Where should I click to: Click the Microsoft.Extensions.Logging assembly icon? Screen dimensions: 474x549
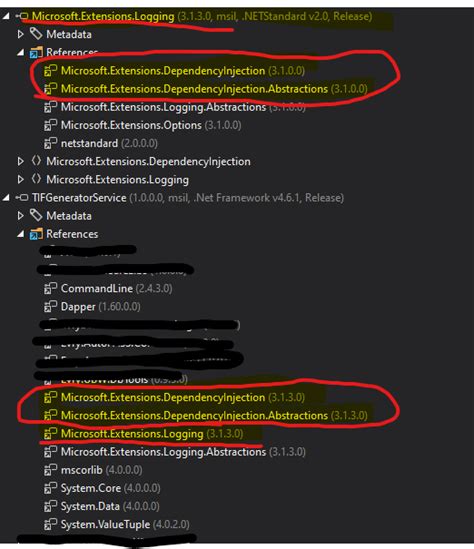[22, 16]
